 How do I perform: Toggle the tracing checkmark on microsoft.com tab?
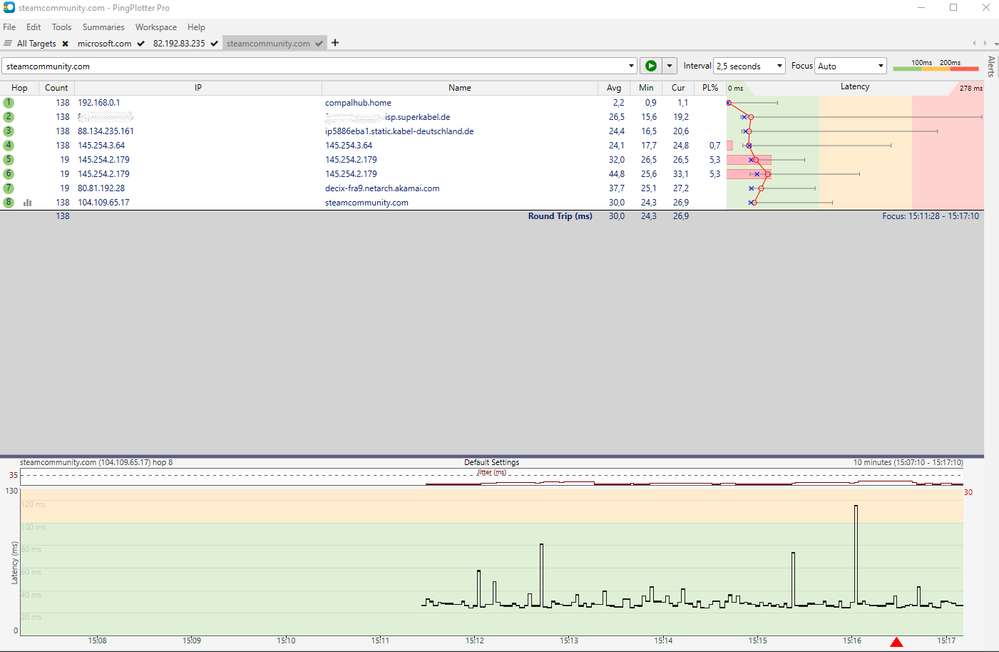140,44
